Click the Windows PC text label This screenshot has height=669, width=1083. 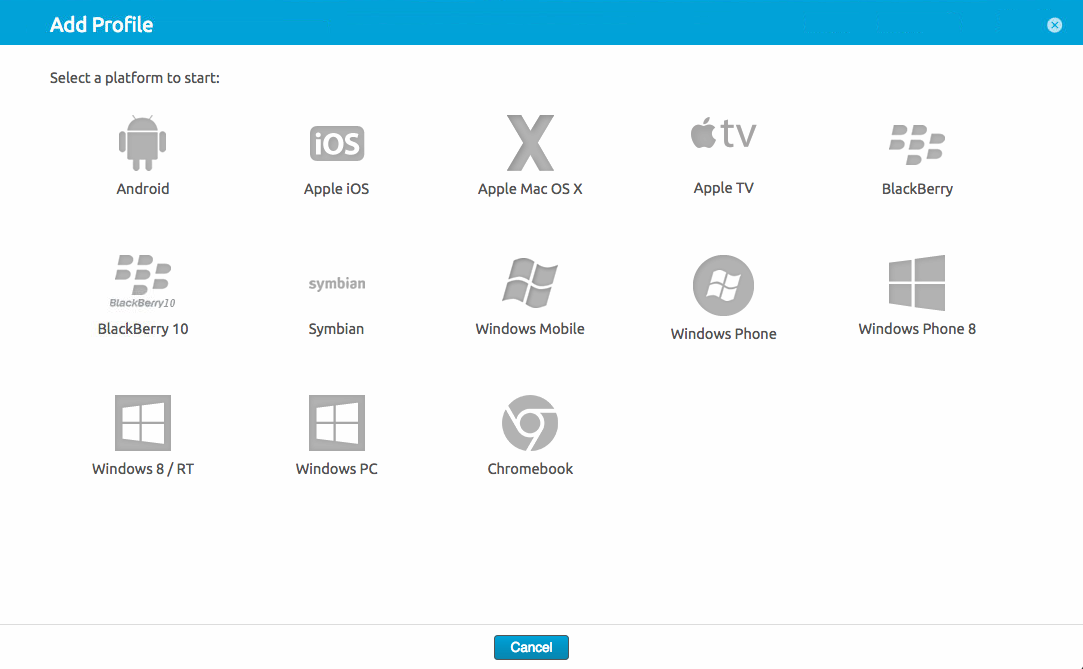(336, 469)
